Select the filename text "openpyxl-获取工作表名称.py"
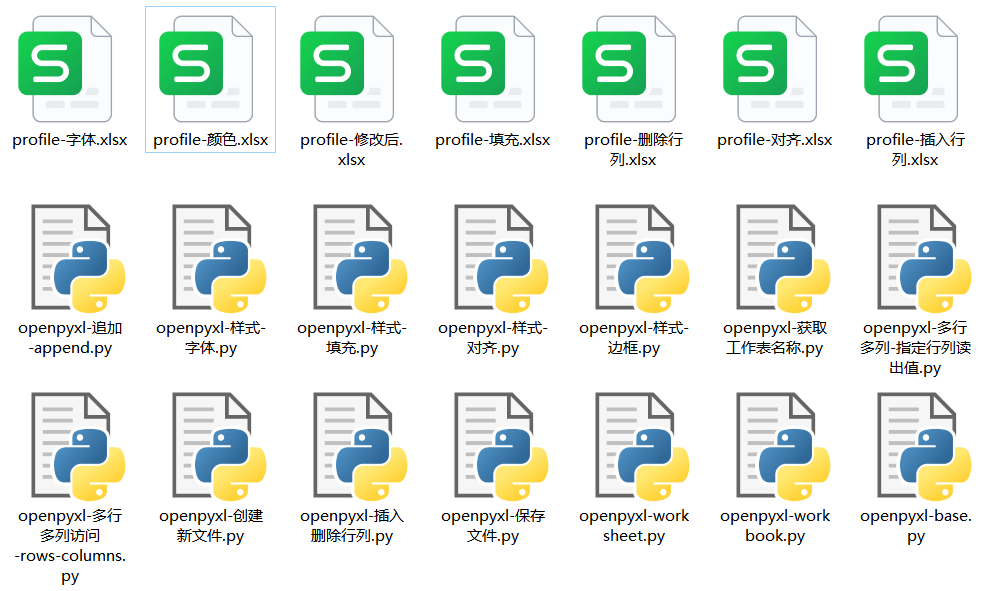This screenshot has width=994, height=591. point(775,338)
